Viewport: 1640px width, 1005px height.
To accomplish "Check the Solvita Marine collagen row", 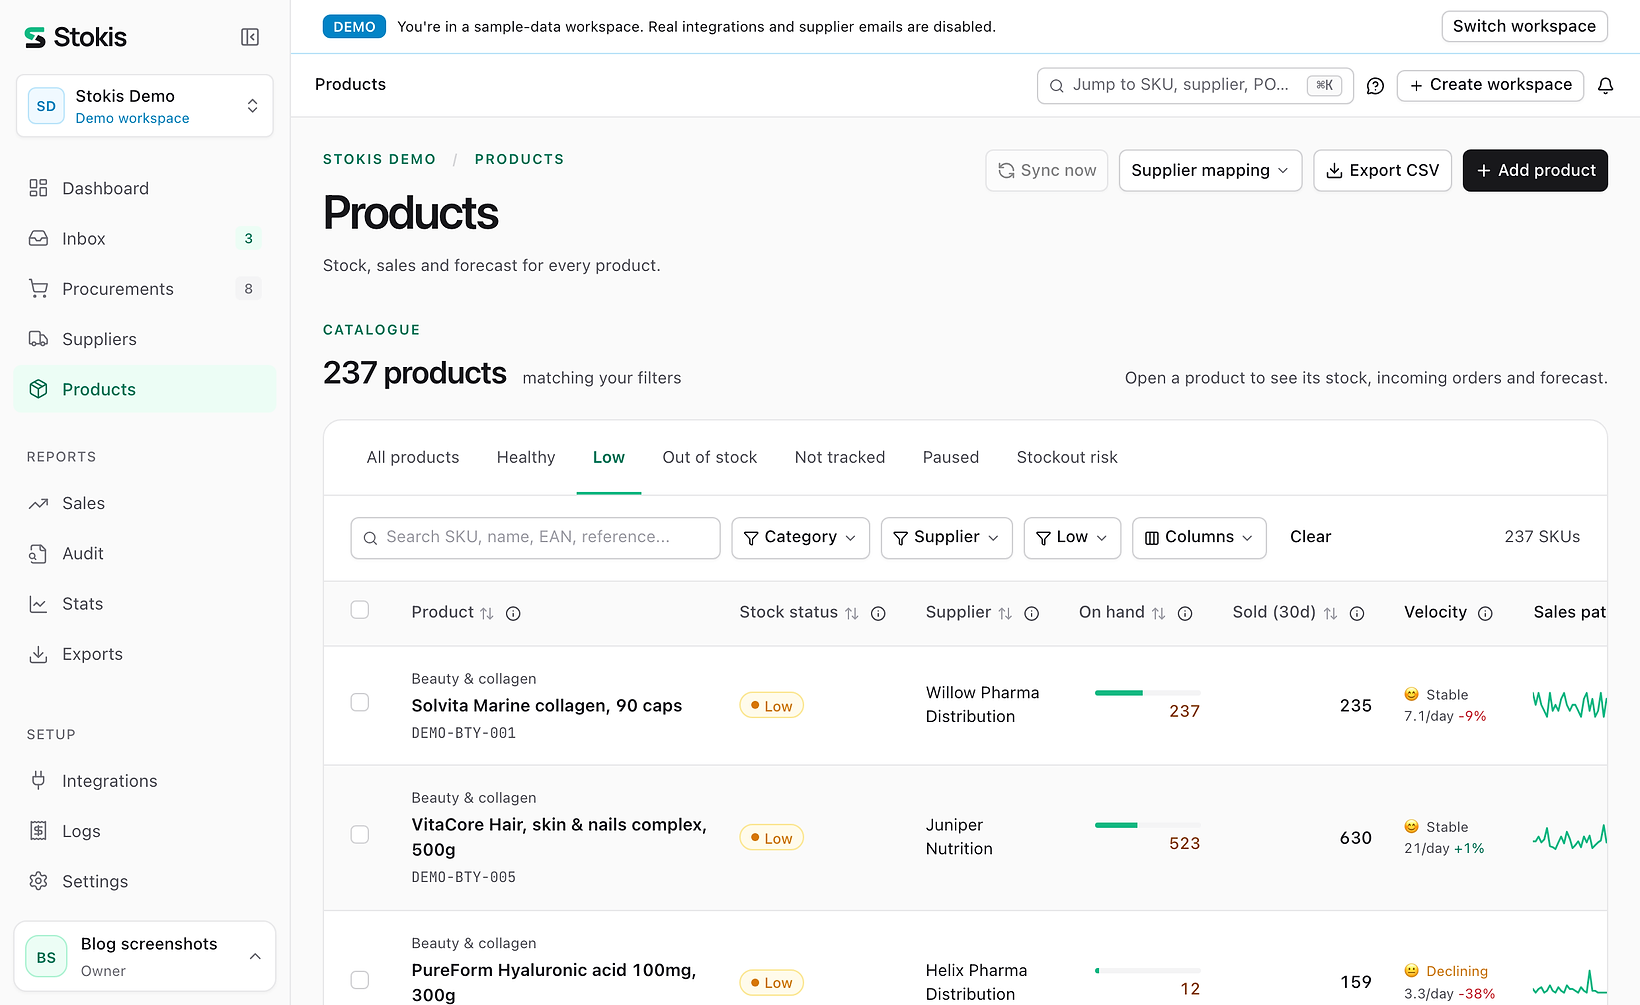I will point(360,703).
